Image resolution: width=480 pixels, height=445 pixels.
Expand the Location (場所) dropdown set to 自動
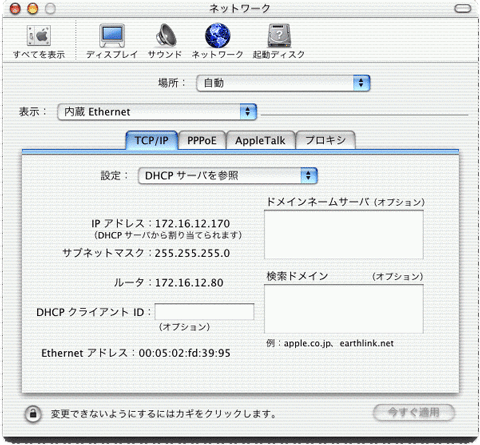coord(283,83)
